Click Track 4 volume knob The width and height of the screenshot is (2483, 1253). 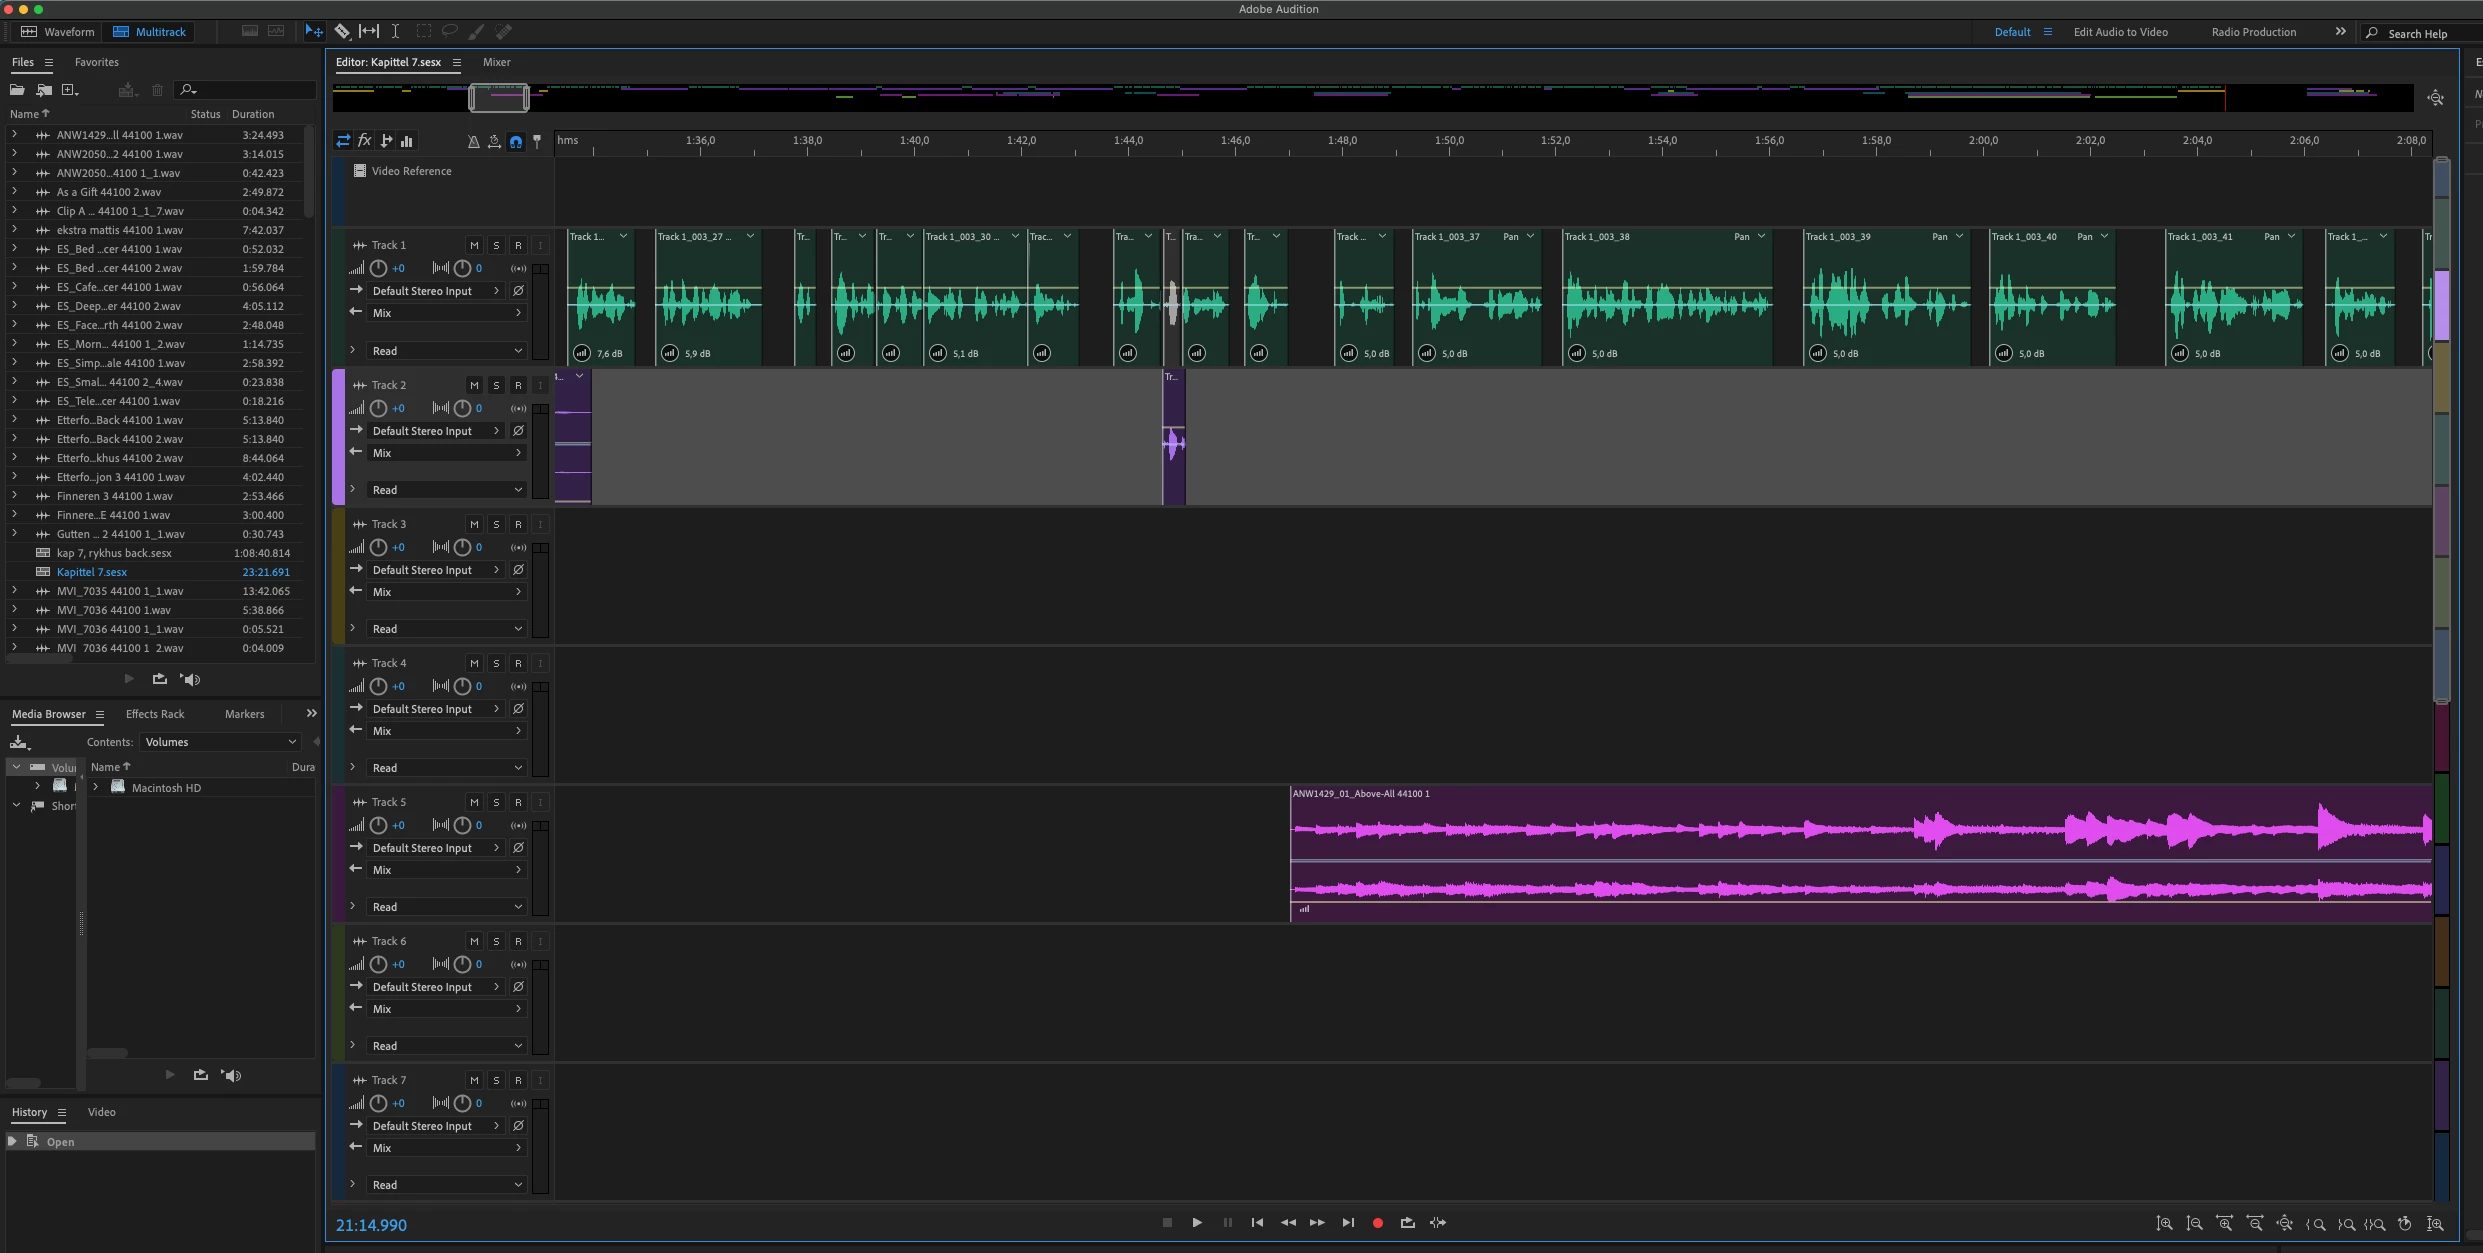[378, 687]
